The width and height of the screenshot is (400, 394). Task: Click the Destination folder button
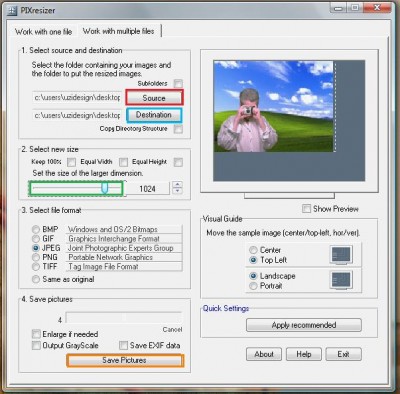tap(154, 115)
